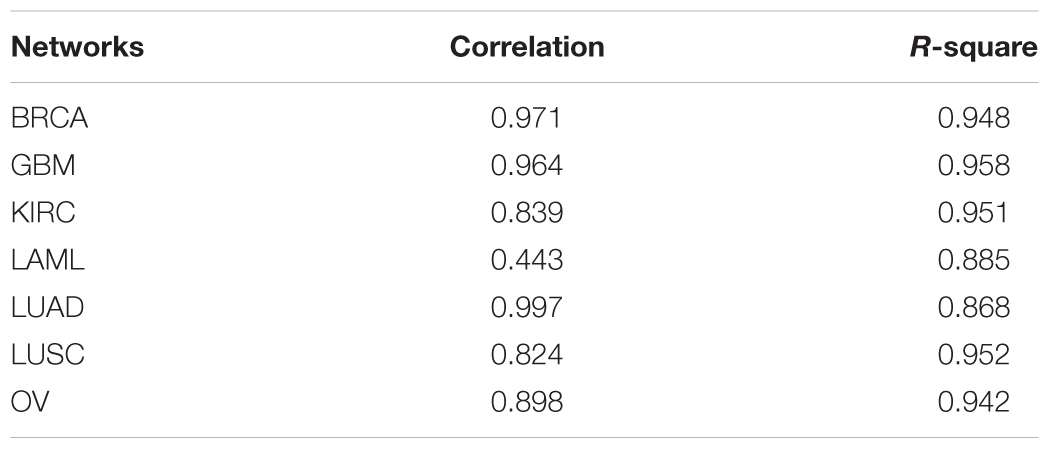Select the LUAD row label
Viewport: 1050px width, 449px height.
pos(48,307)
